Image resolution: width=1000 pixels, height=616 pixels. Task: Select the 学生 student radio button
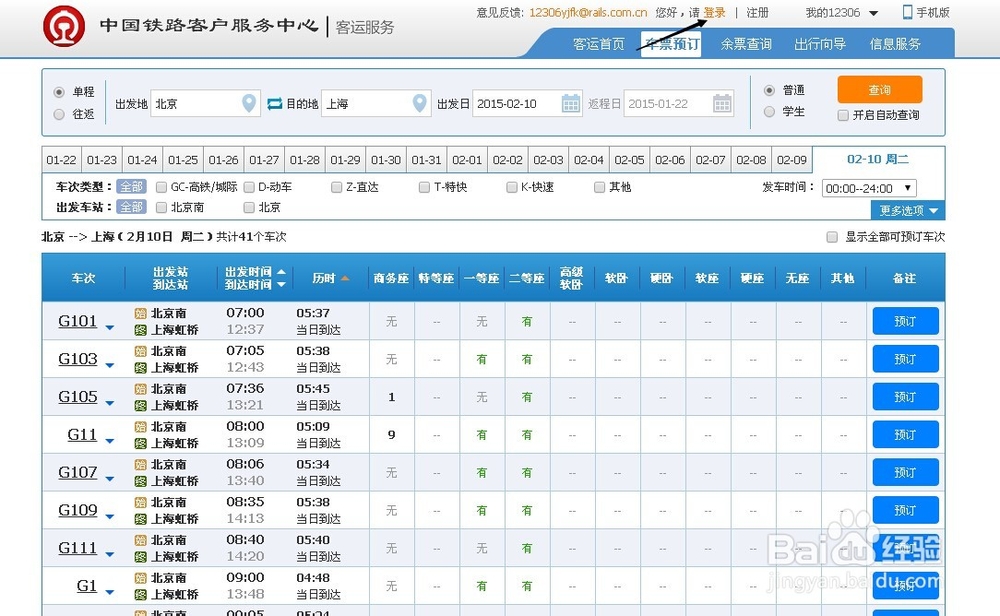[769, 112]
